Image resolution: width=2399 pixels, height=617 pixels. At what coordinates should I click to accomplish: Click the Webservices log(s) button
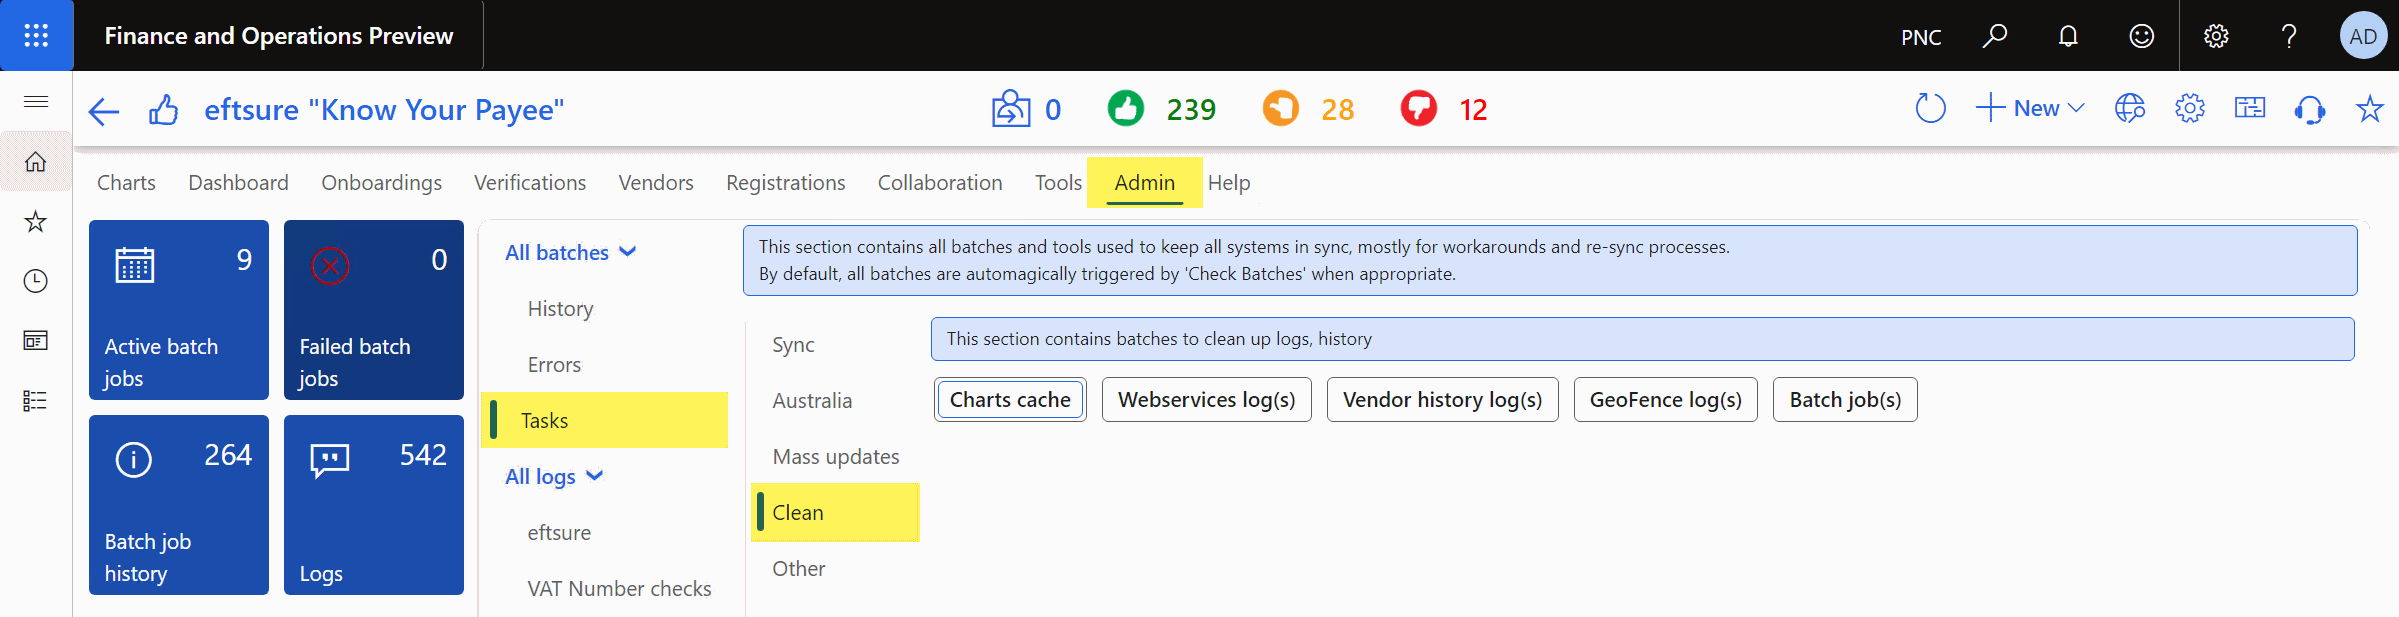tap(1207, 400)
